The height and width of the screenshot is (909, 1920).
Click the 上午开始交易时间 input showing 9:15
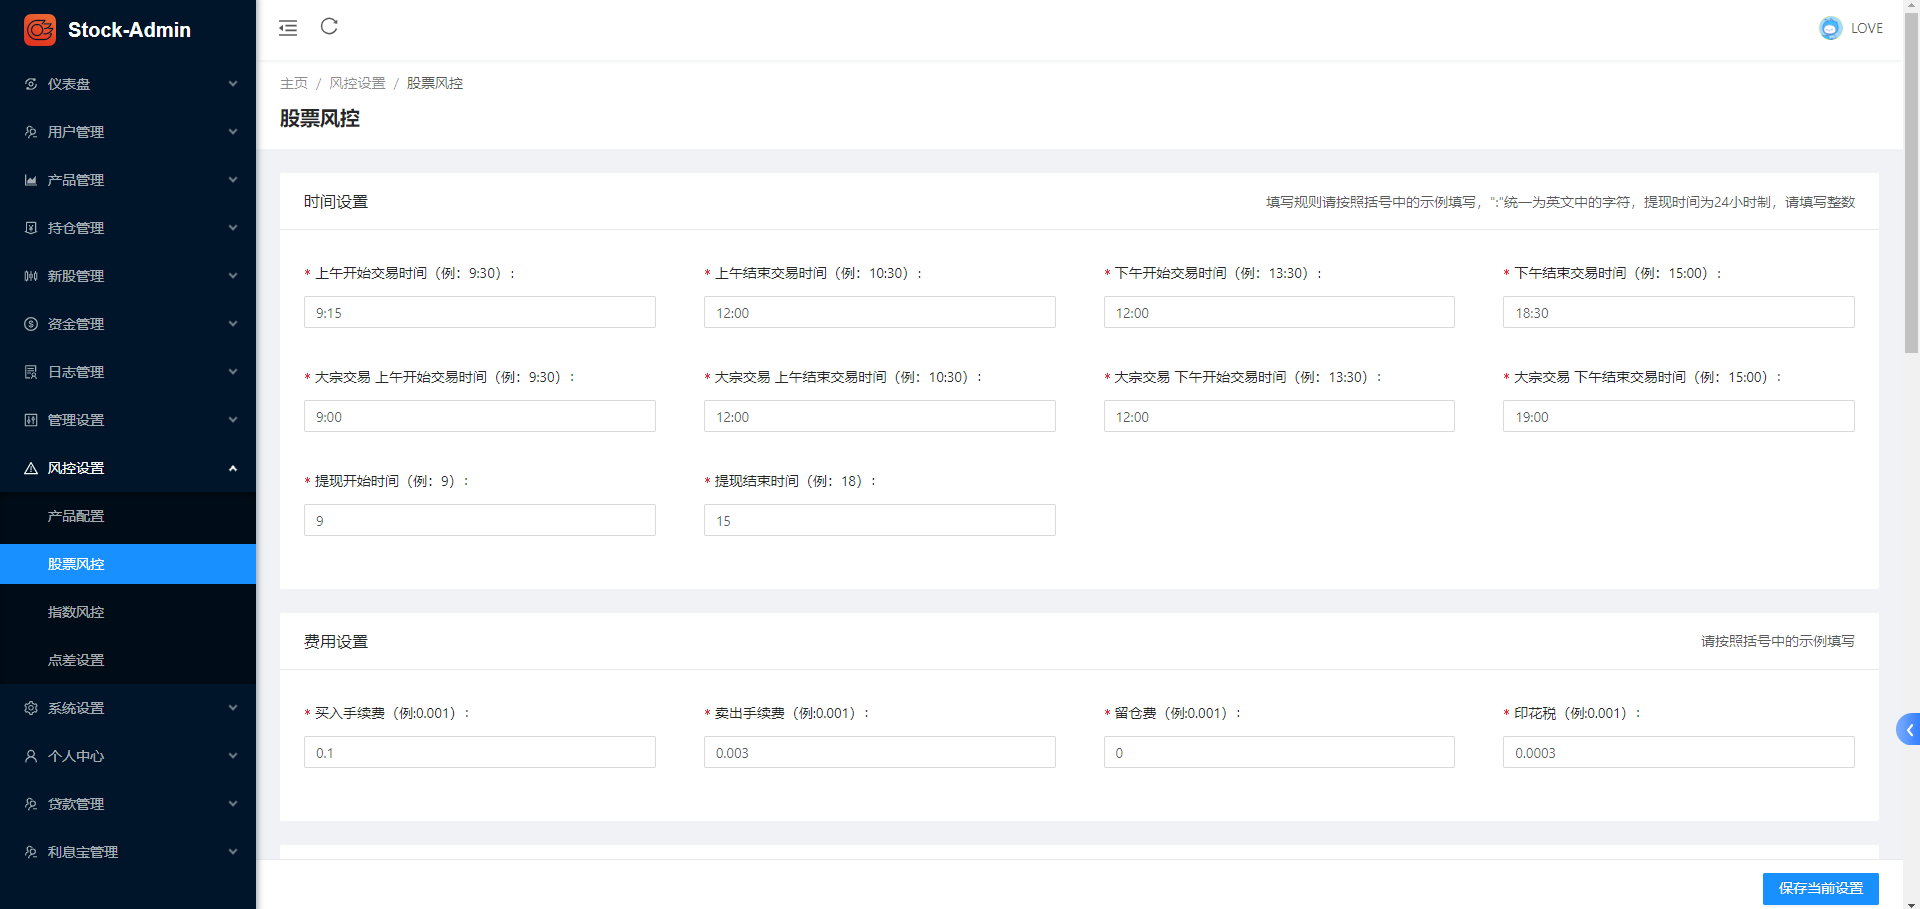[480, 313]
